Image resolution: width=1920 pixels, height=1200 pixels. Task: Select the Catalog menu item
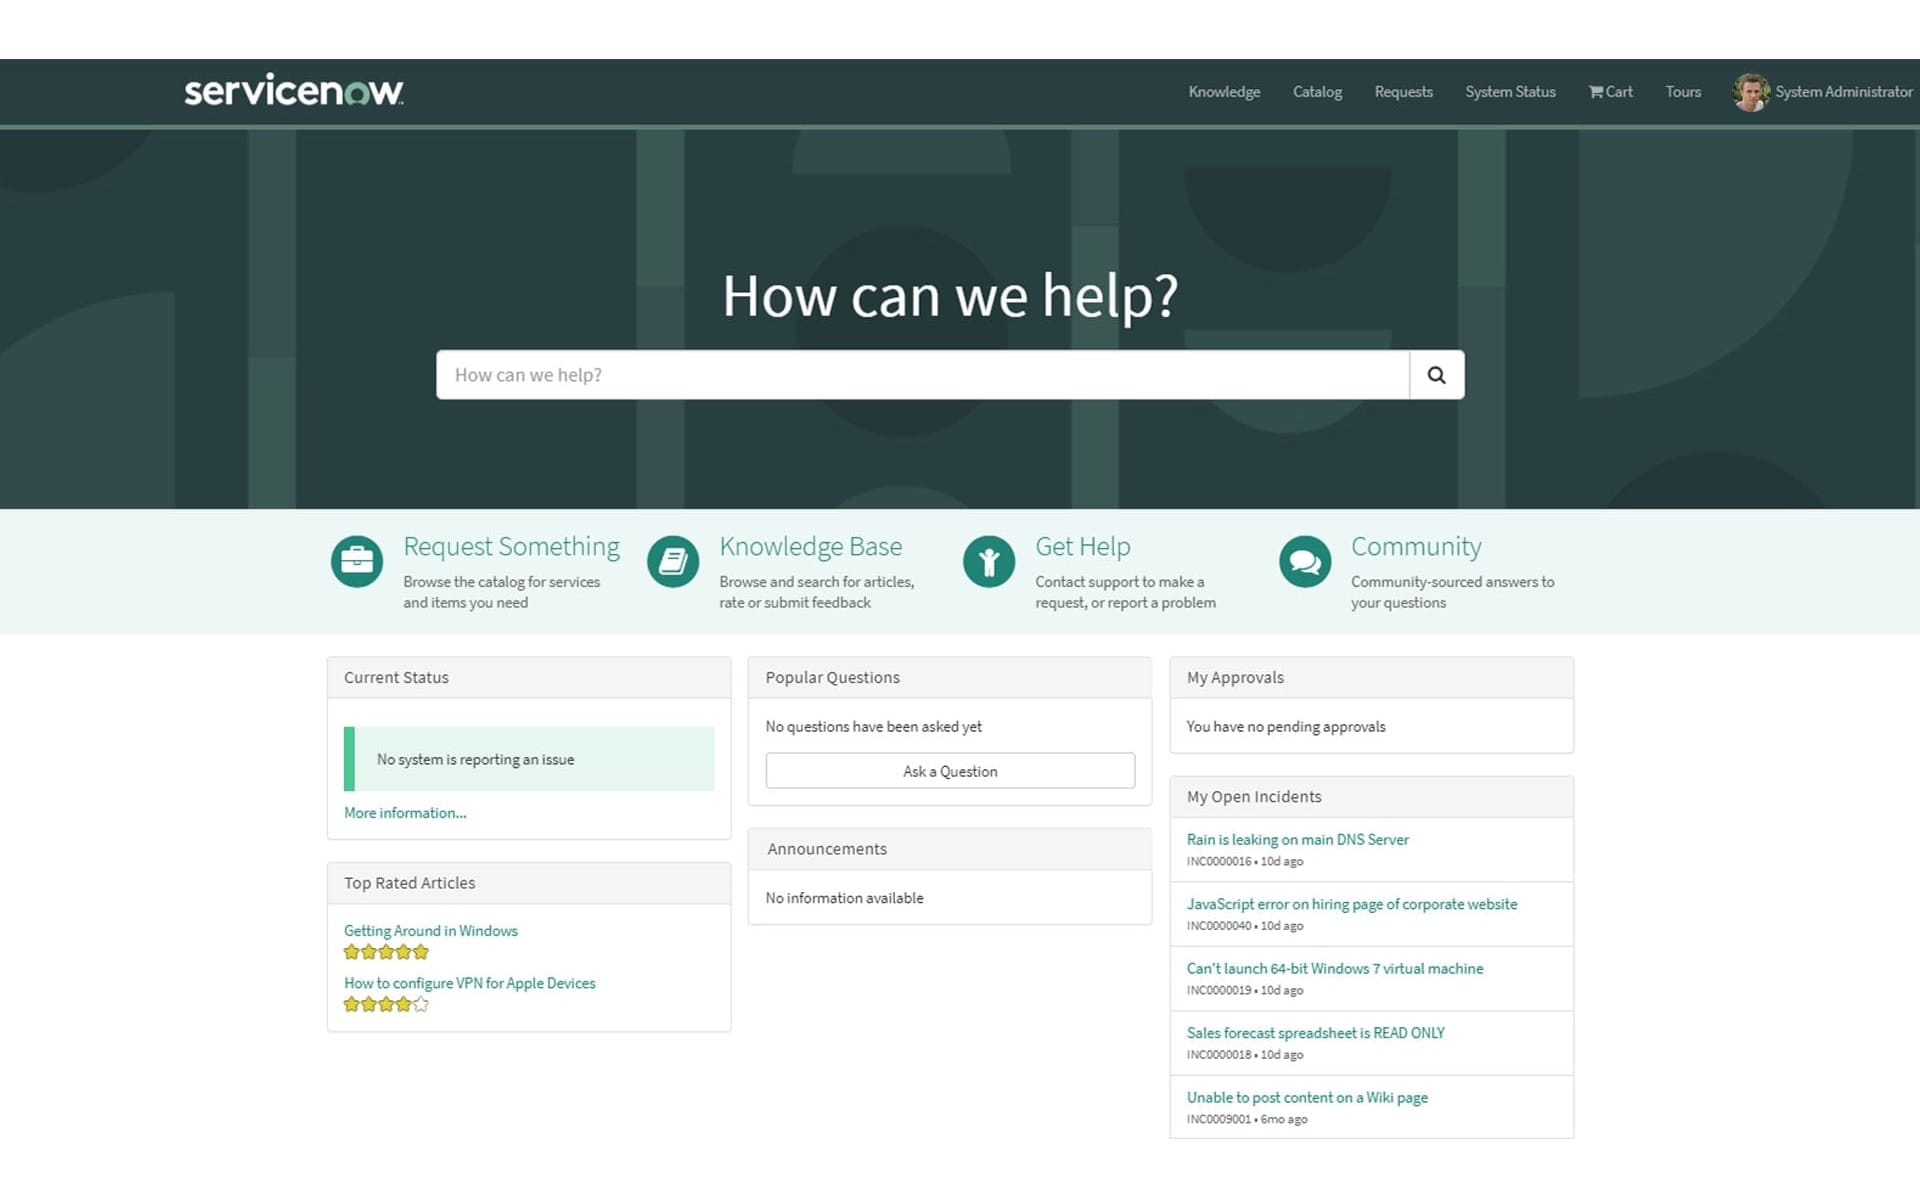[x=1316, y=91]
